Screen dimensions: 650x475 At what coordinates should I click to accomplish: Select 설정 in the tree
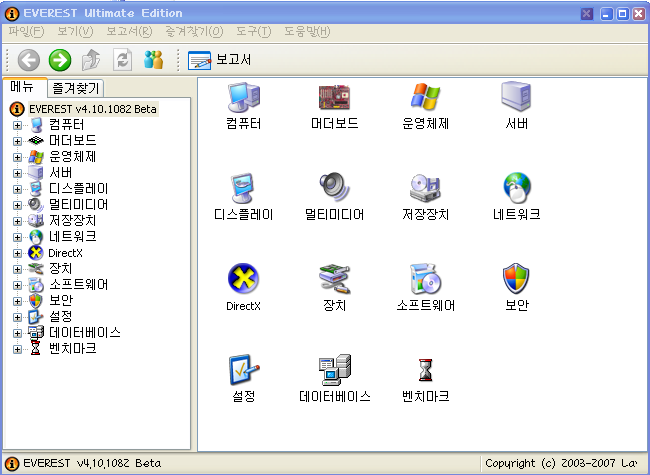(x=61, y=317)
